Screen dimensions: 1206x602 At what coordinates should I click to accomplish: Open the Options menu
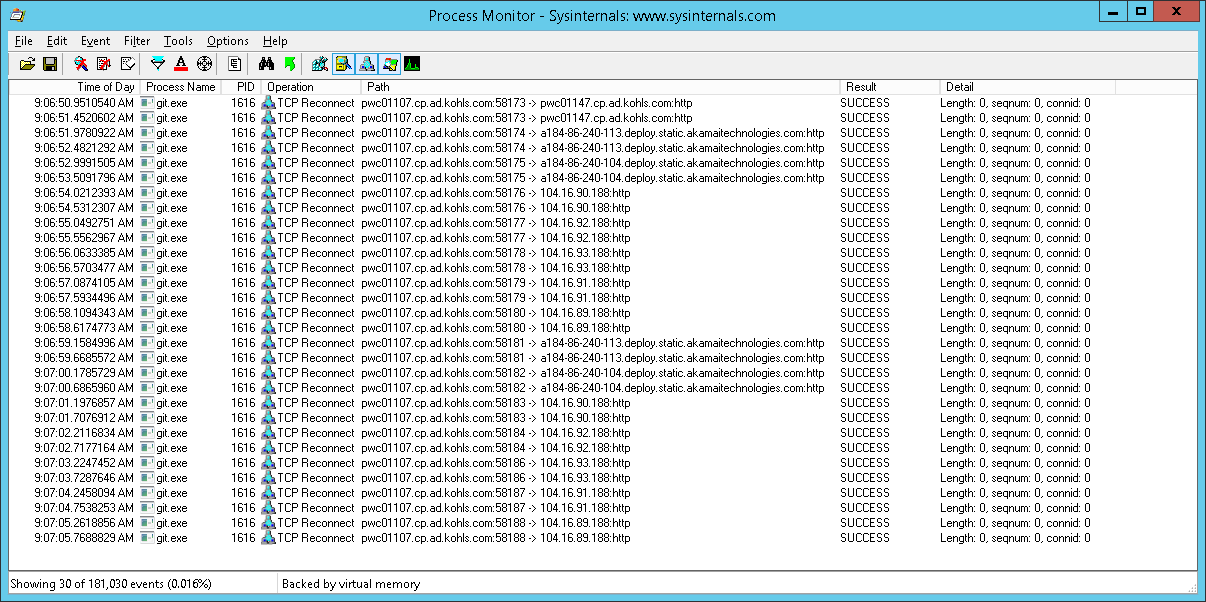tap(228, 41)
